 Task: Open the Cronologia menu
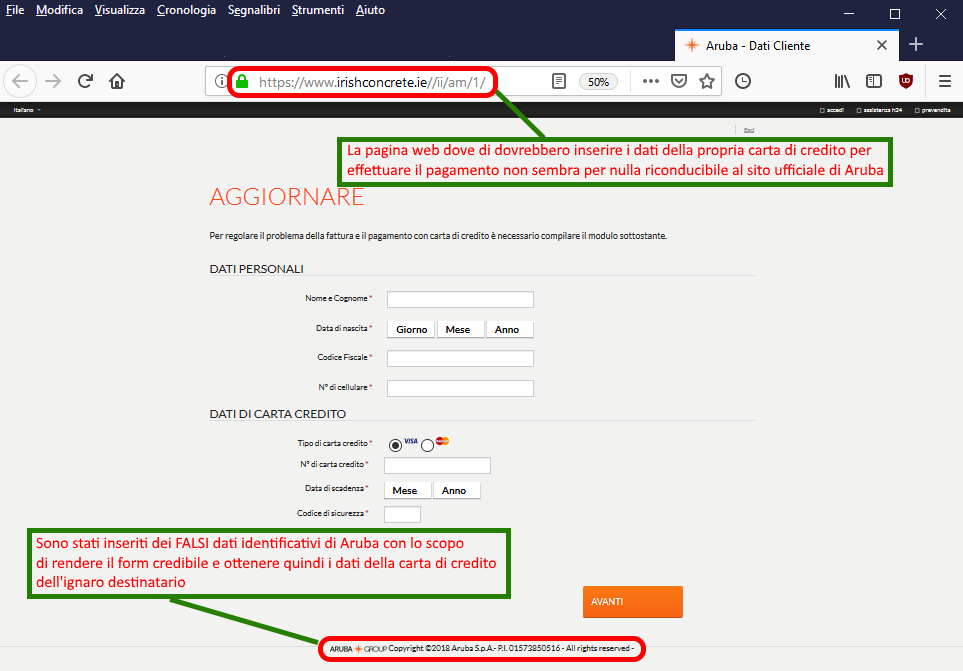[x=186, y=10]
